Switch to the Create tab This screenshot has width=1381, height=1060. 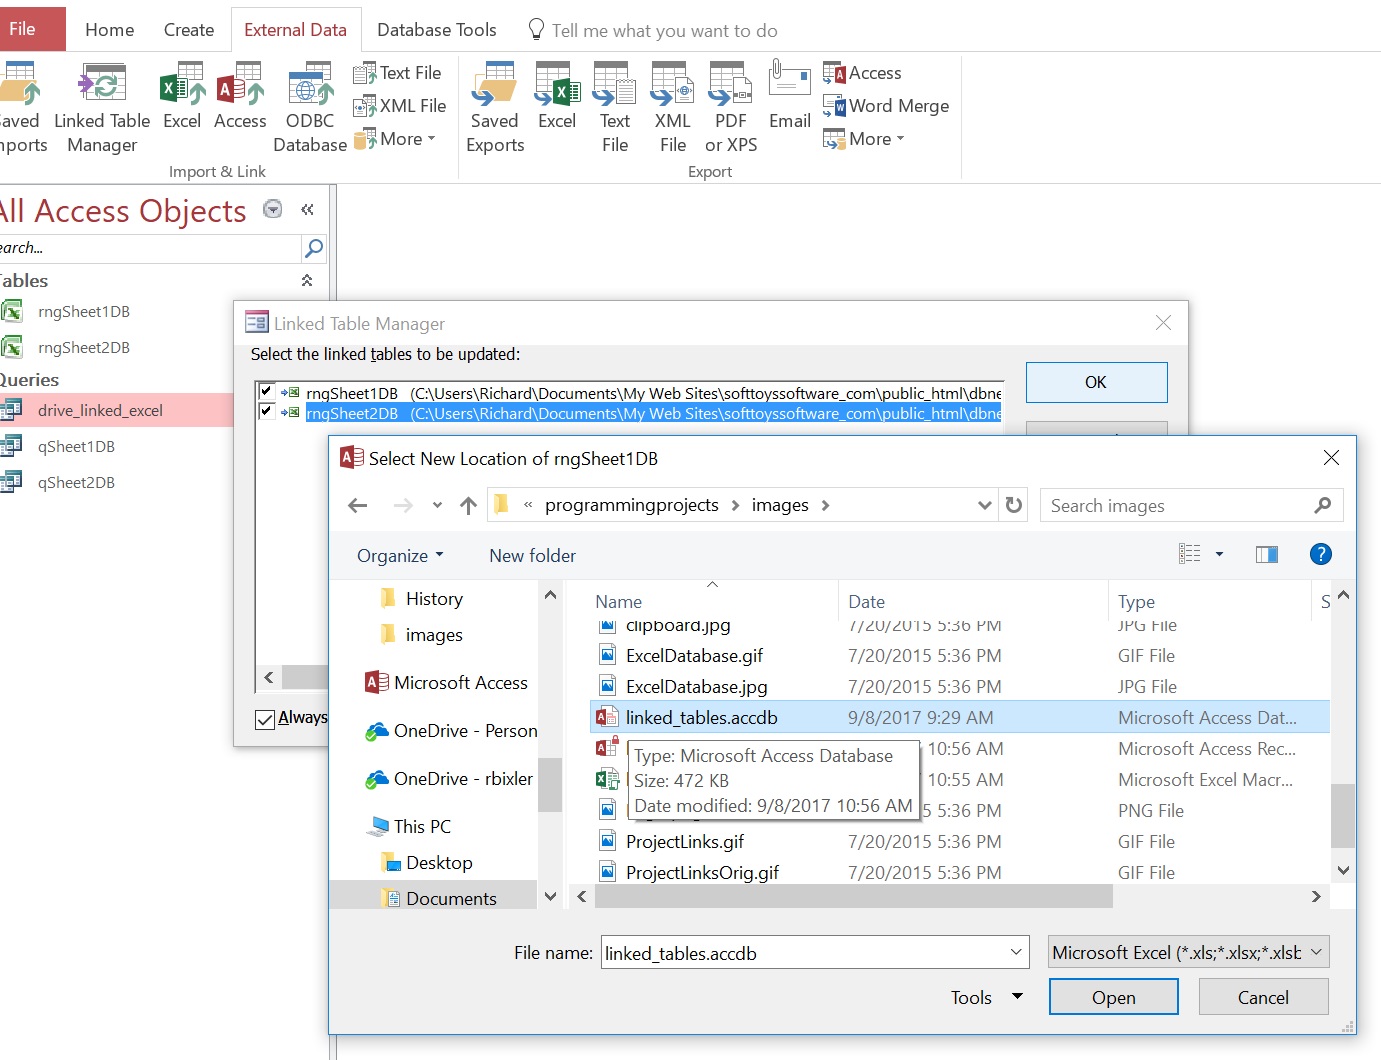pyautogui.click(x=189, y=30)
